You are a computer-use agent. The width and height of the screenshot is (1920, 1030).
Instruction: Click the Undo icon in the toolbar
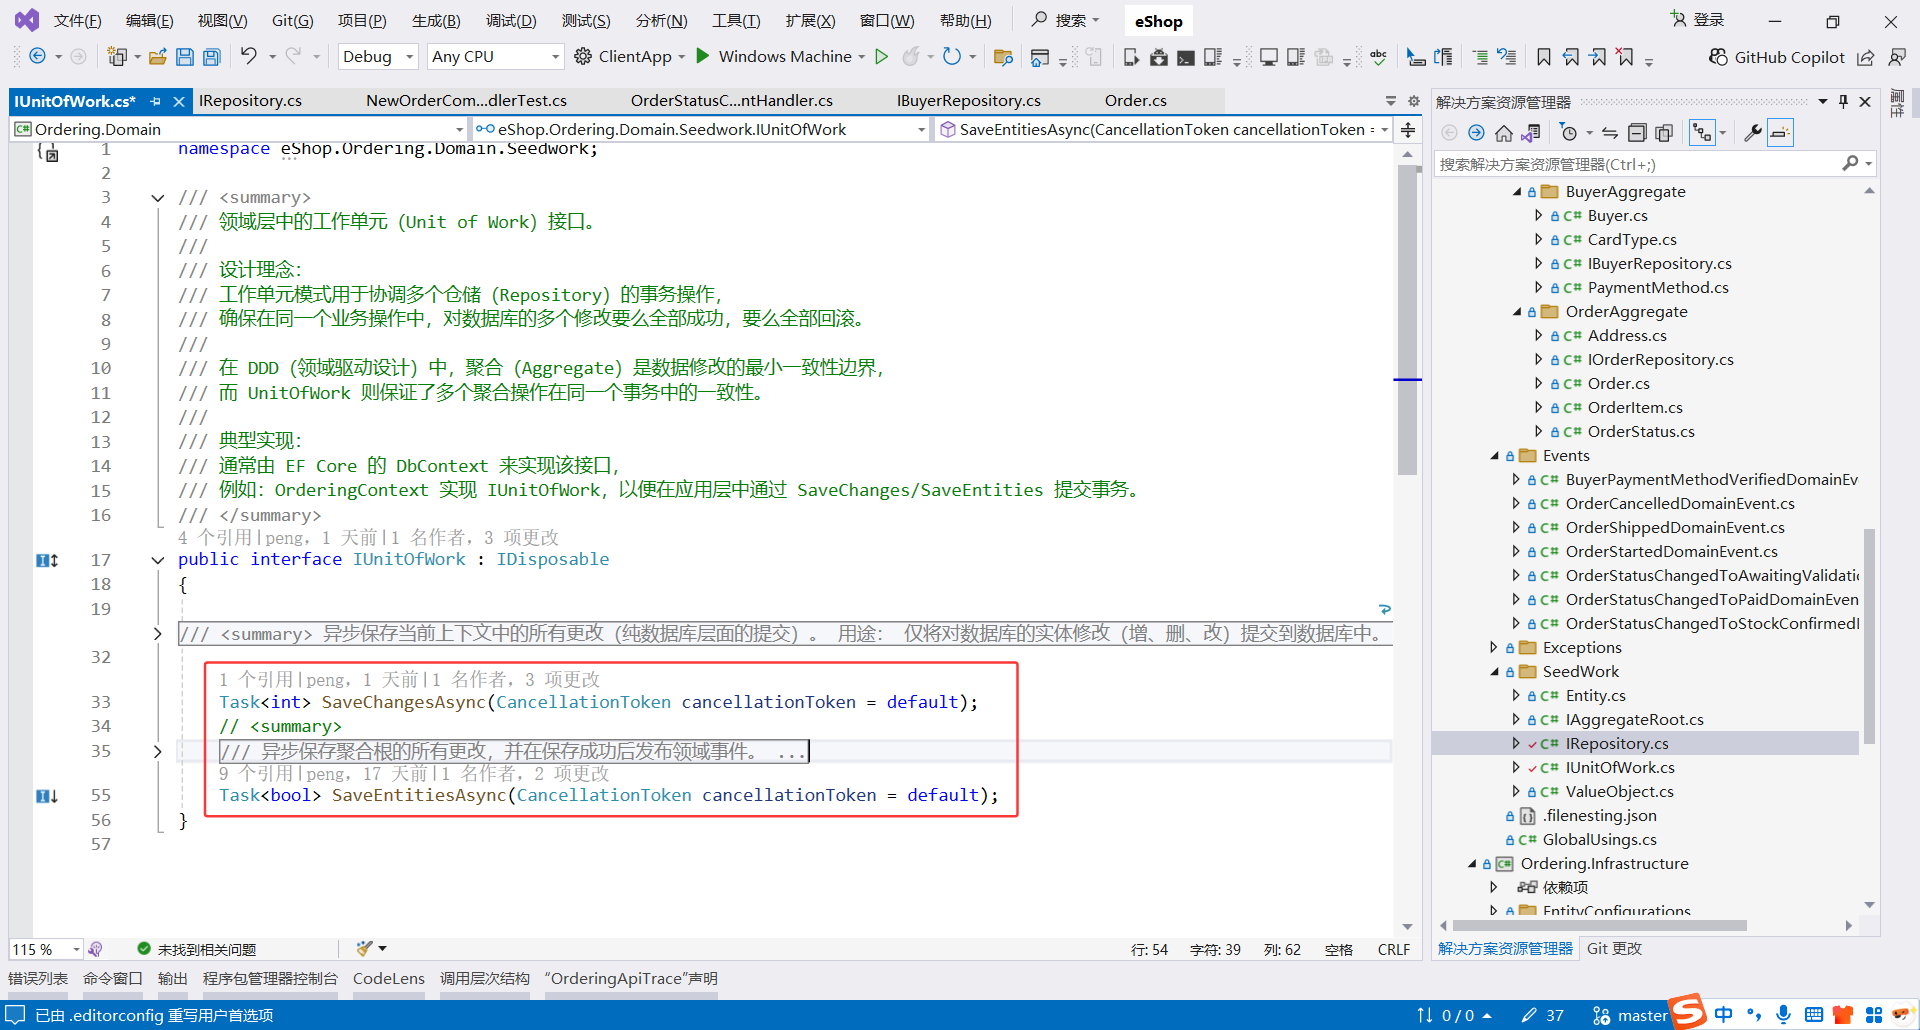251,57
